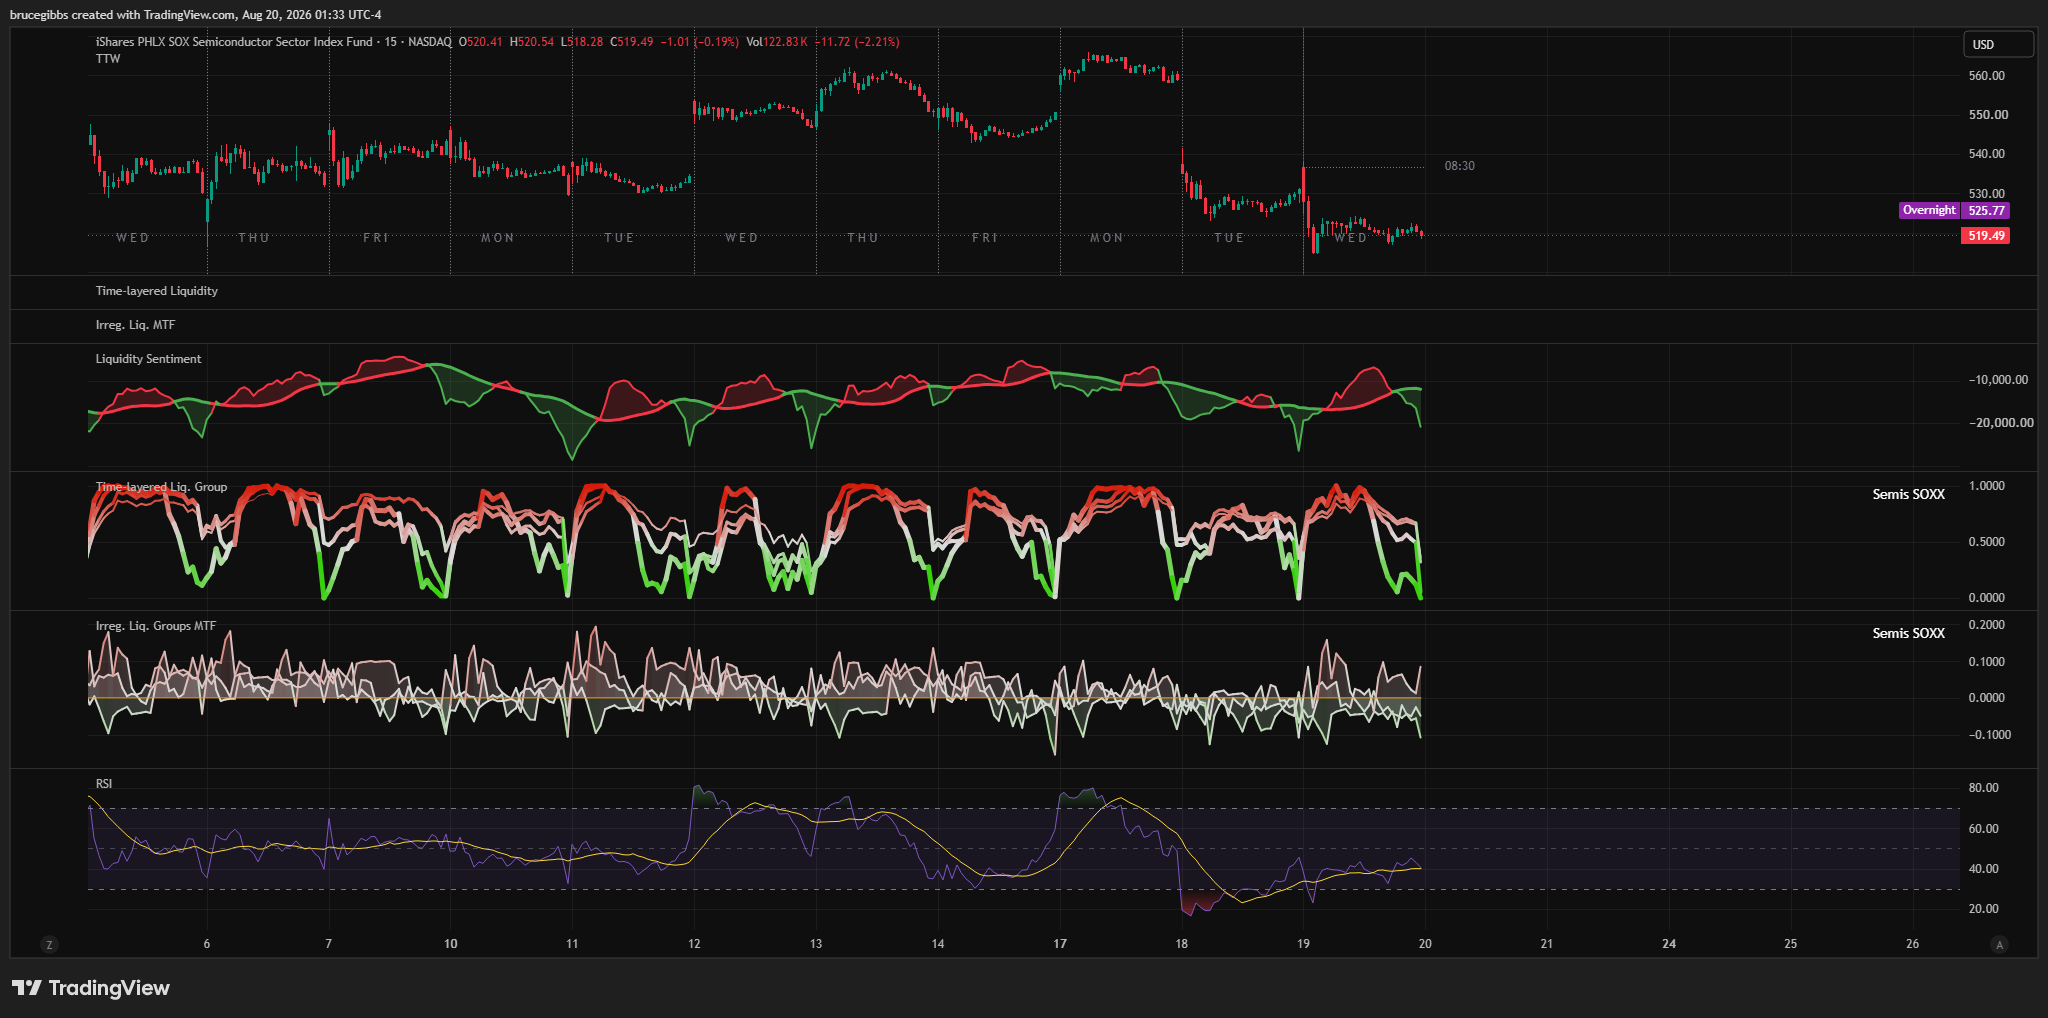Click Semis SOXX in Time-layered Liq. Group pane
Viewport: 2048px width, 1018px height.
point(1908,495)
